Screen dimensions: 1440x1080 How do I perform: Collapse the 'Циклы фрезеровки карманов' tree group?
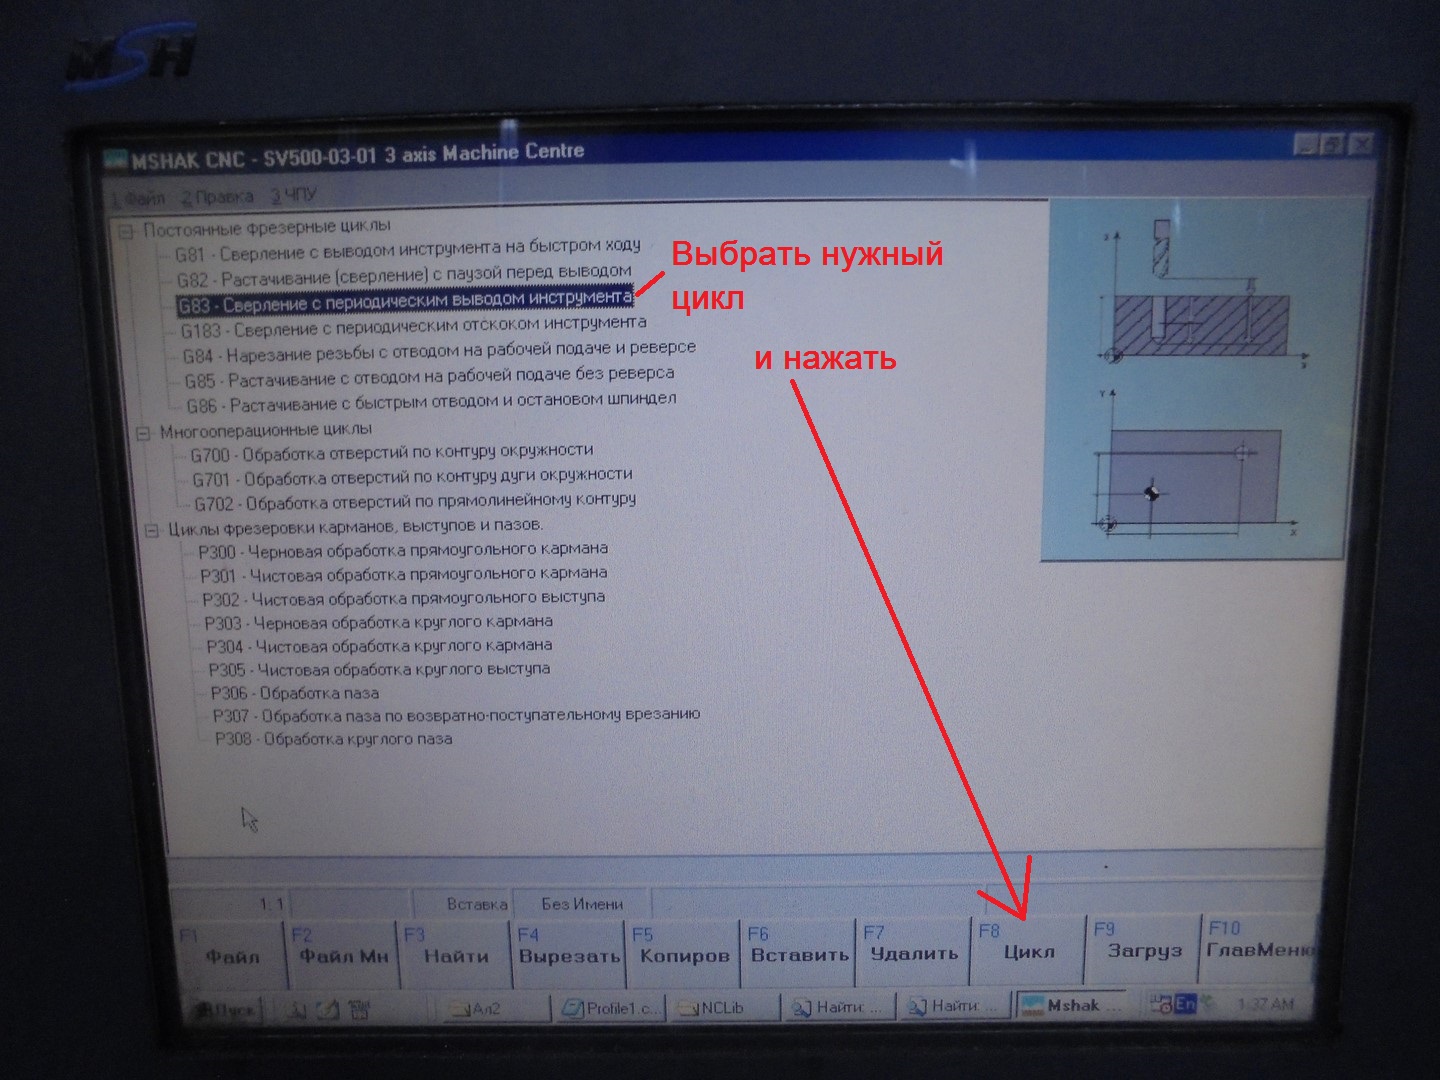152,530
